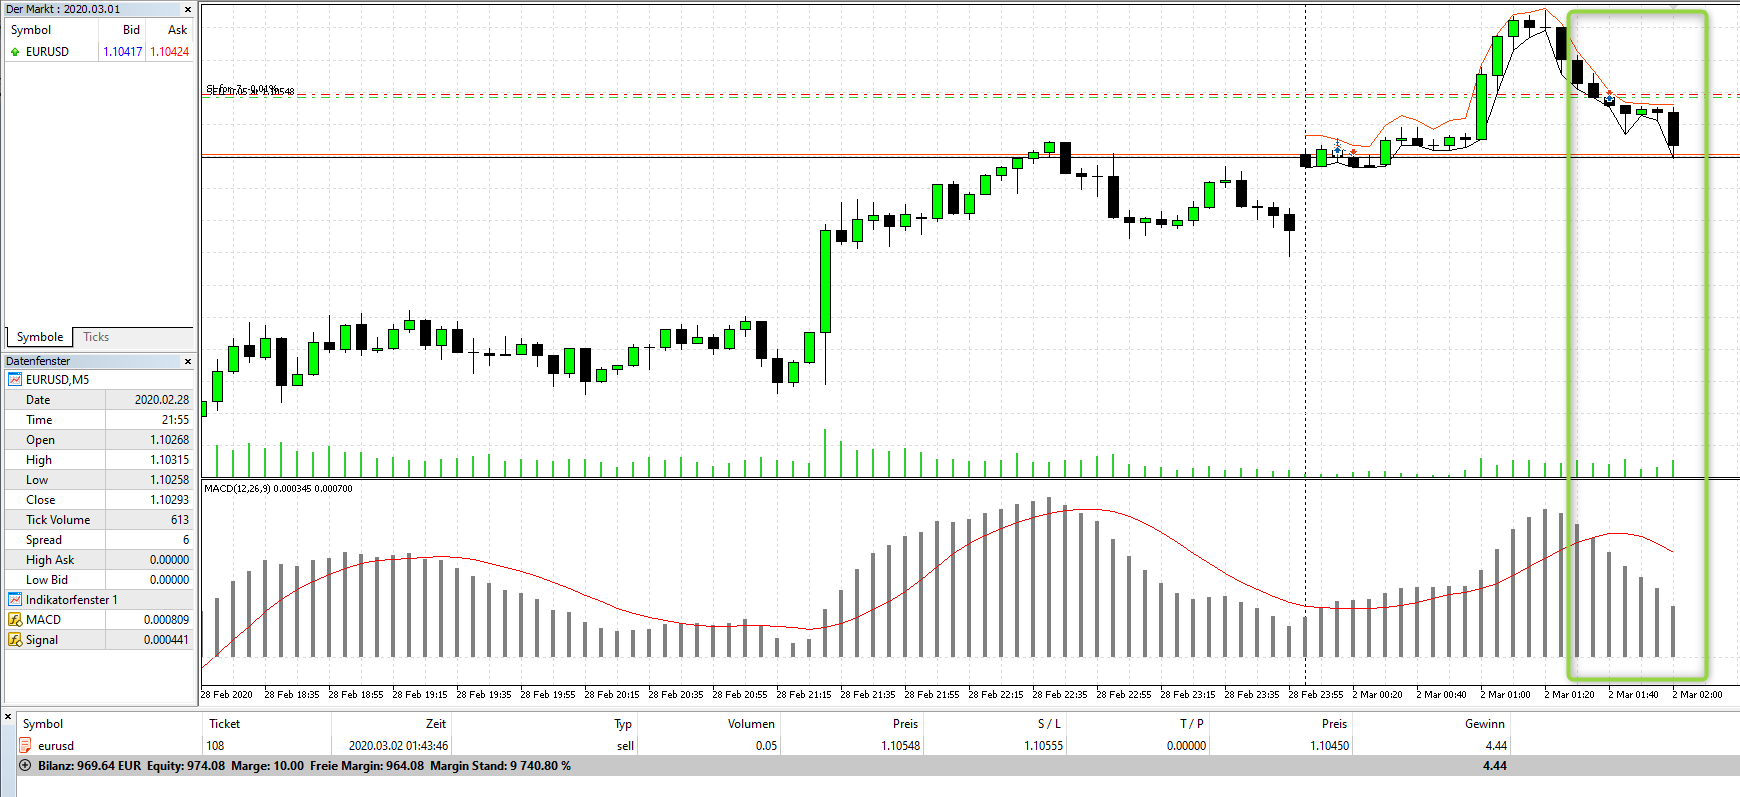Click the Signal indicator icon in Datenfenster

coord(15,640)
